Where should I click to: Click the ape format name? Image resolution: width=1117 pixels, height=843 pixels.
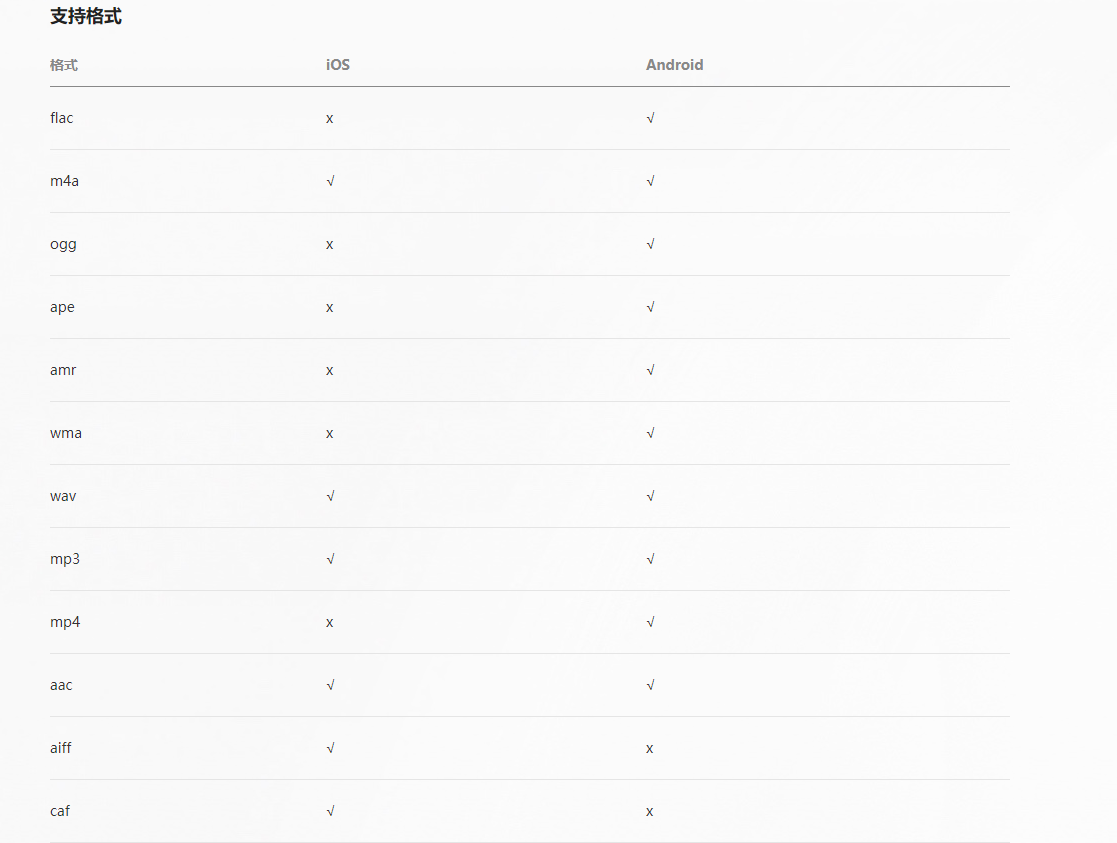(62, 307)
